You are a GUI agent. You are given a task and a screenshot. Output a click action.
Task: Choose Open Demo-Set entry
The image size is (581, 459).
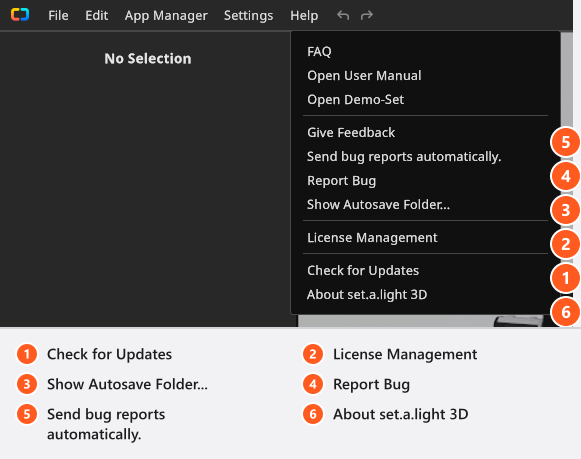coord(425,100)
